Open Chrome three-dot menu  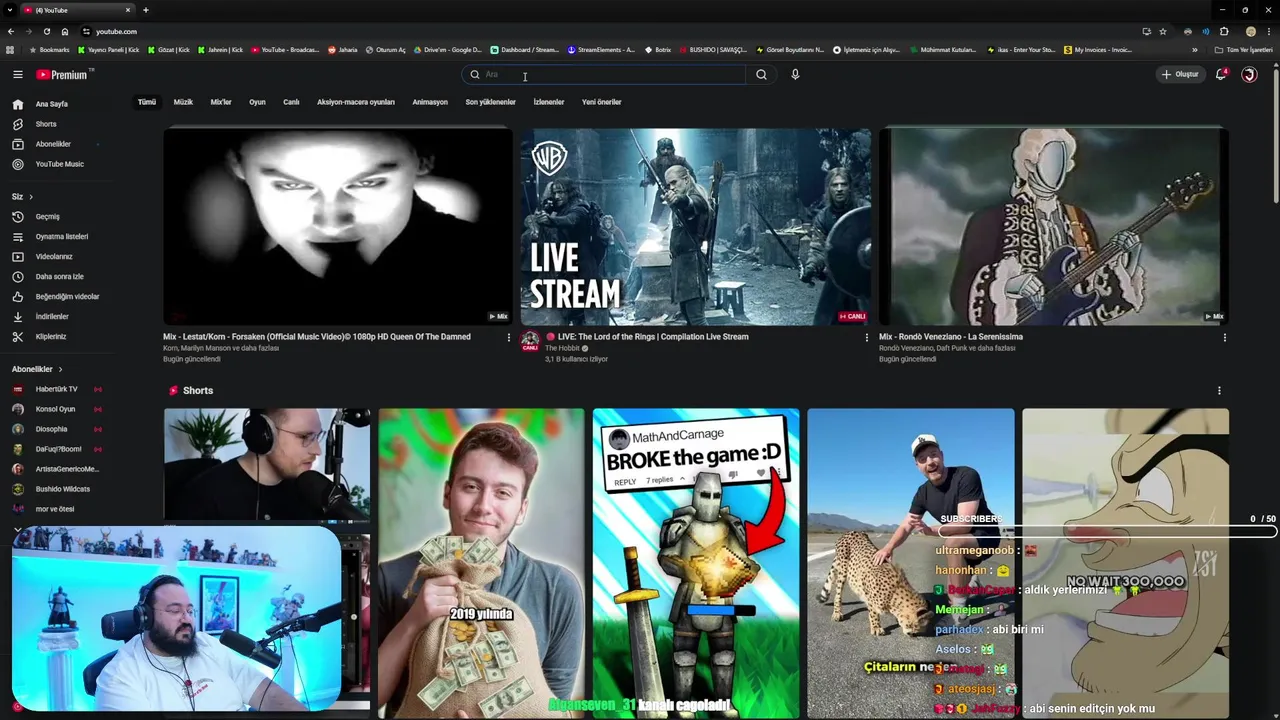click(x=1269, y=31)
